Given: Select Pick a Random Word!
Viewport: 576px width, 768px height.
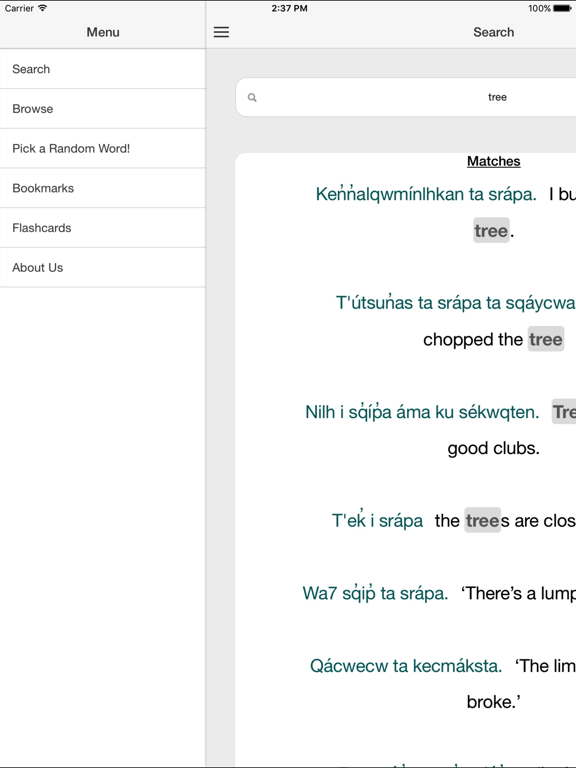Looking at the screenshot, I should point(103,148).
